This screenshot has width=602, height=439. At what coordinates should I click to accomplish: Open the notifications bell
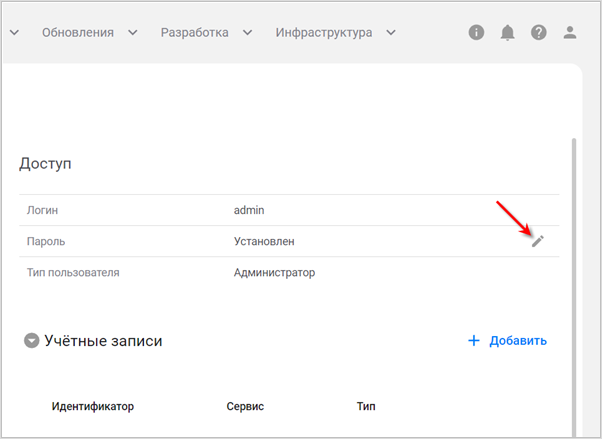coord(508,32)
